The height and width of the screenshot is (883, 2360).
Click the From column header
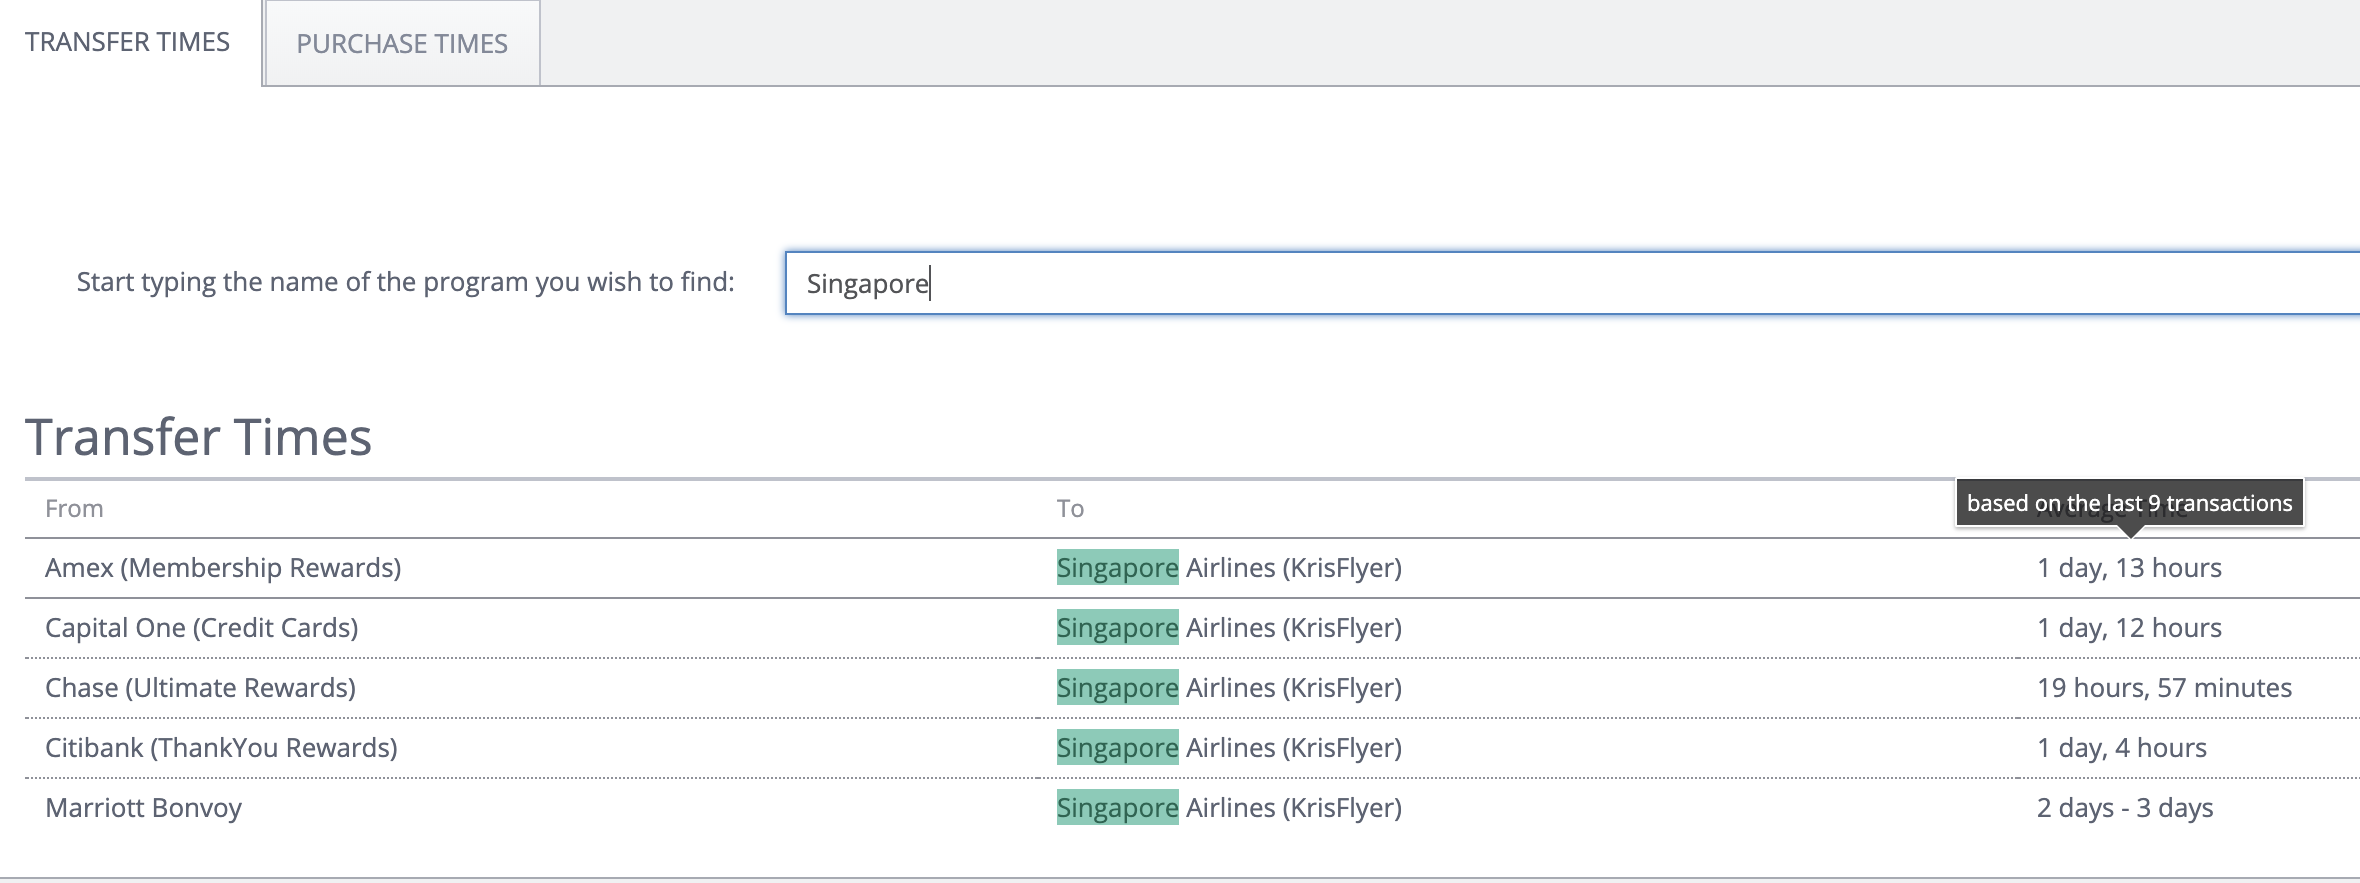[74, 509]
